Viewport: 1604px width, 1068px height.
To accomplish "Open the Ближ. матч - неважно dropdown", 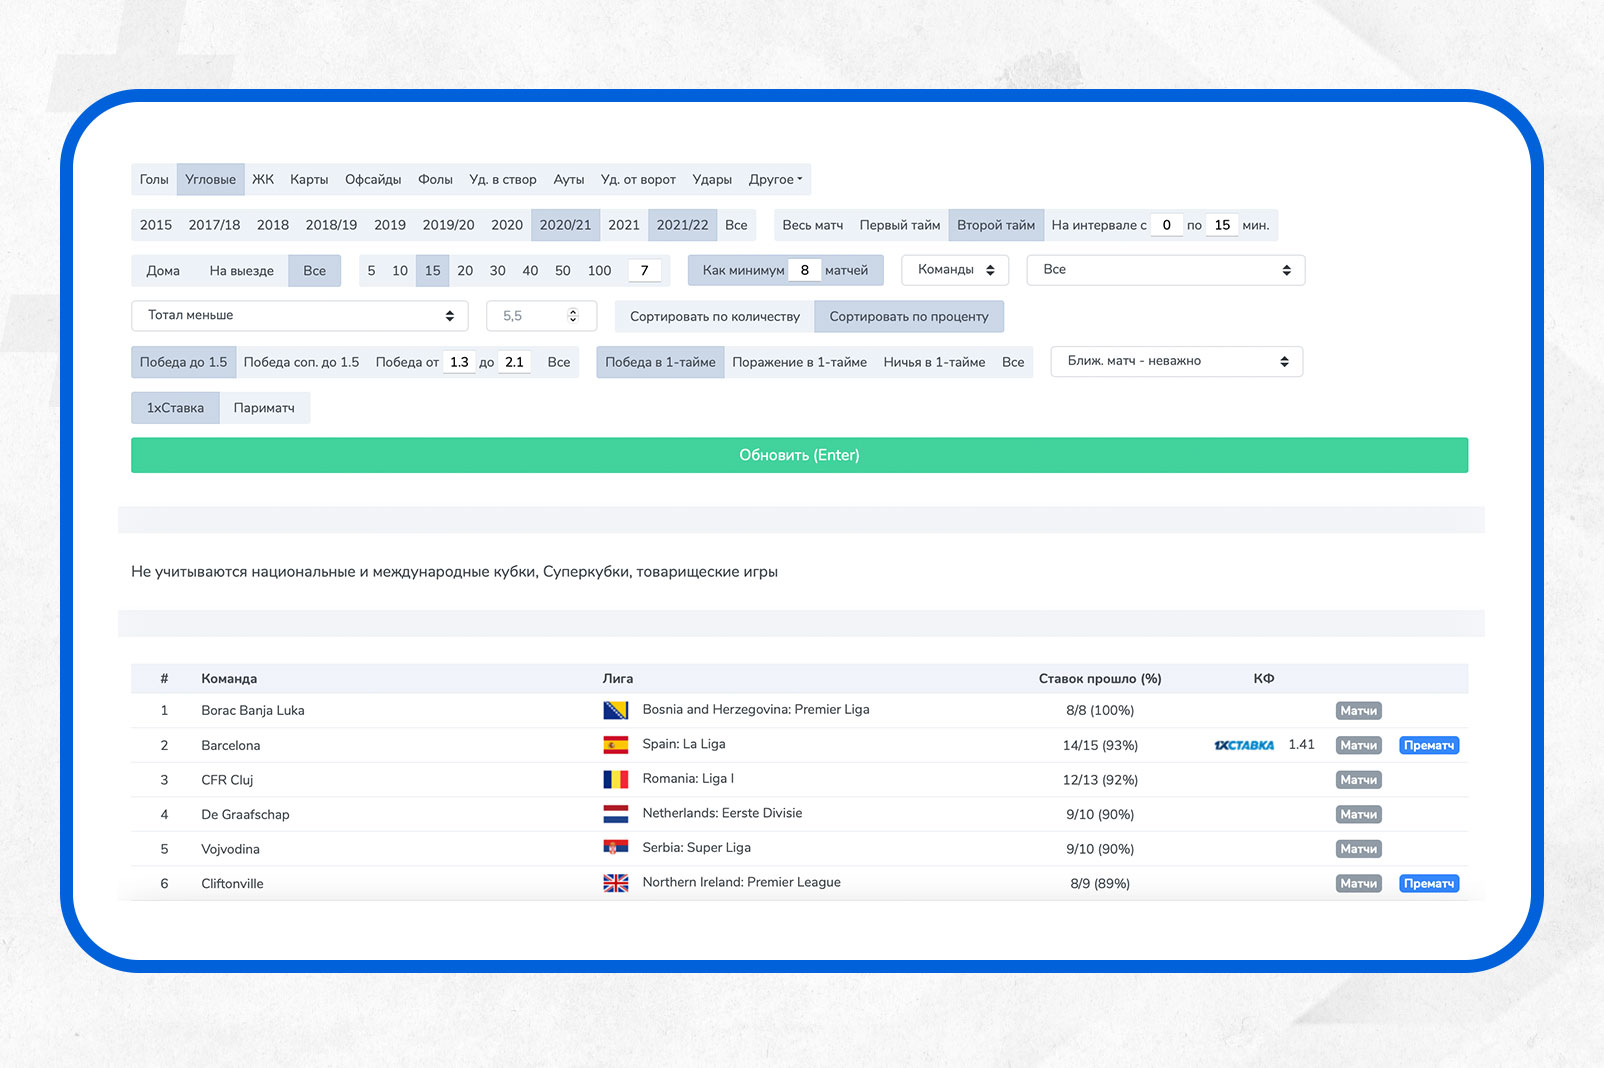I will pos(1176,362).
